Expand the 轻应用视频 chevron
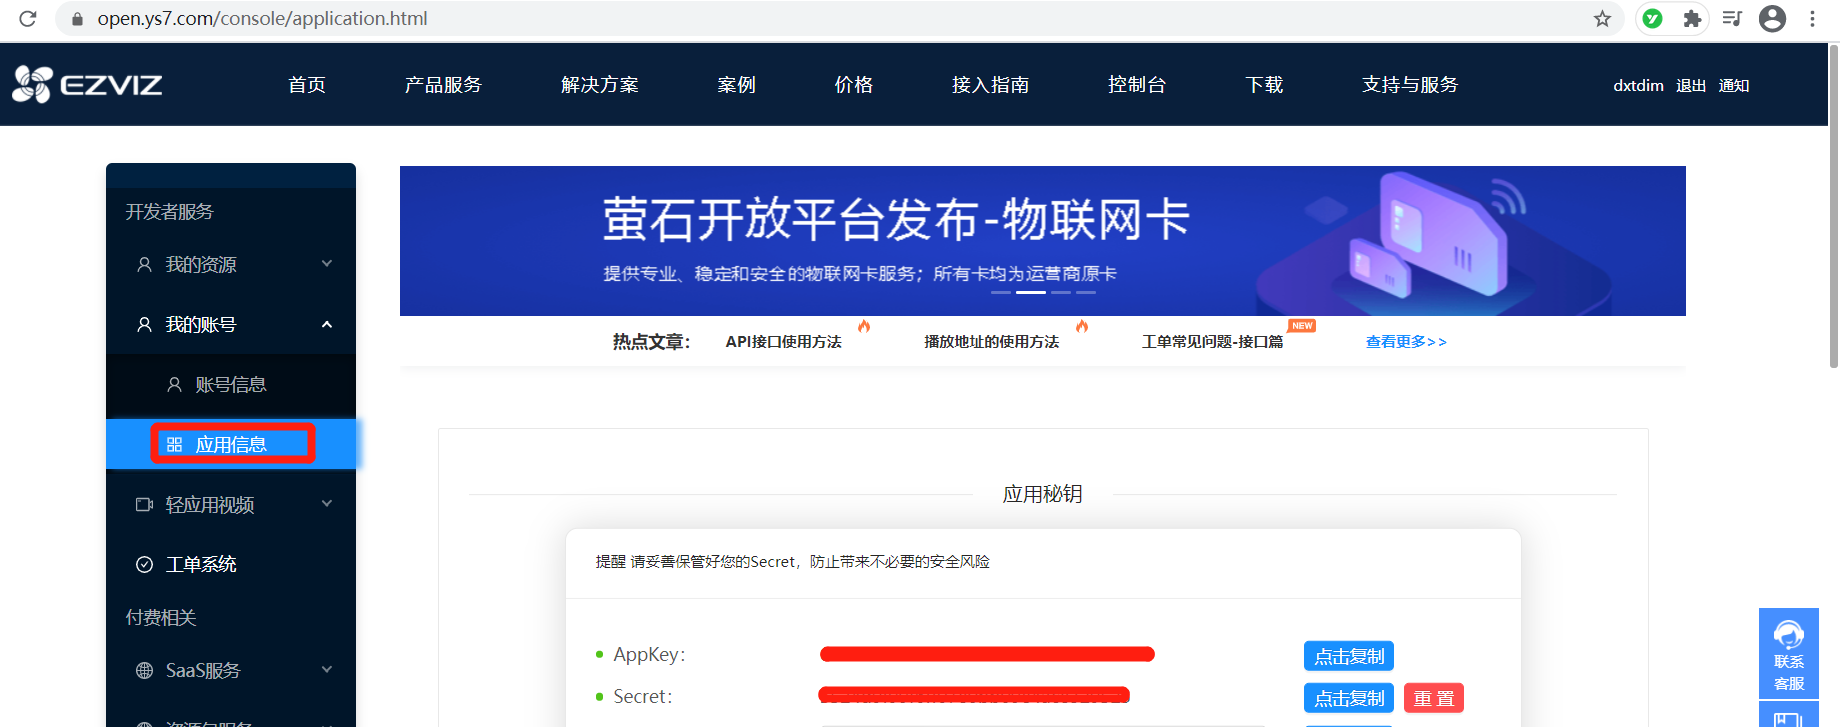This screenshot has height=727, width=1840. click(x=326, y=504)
